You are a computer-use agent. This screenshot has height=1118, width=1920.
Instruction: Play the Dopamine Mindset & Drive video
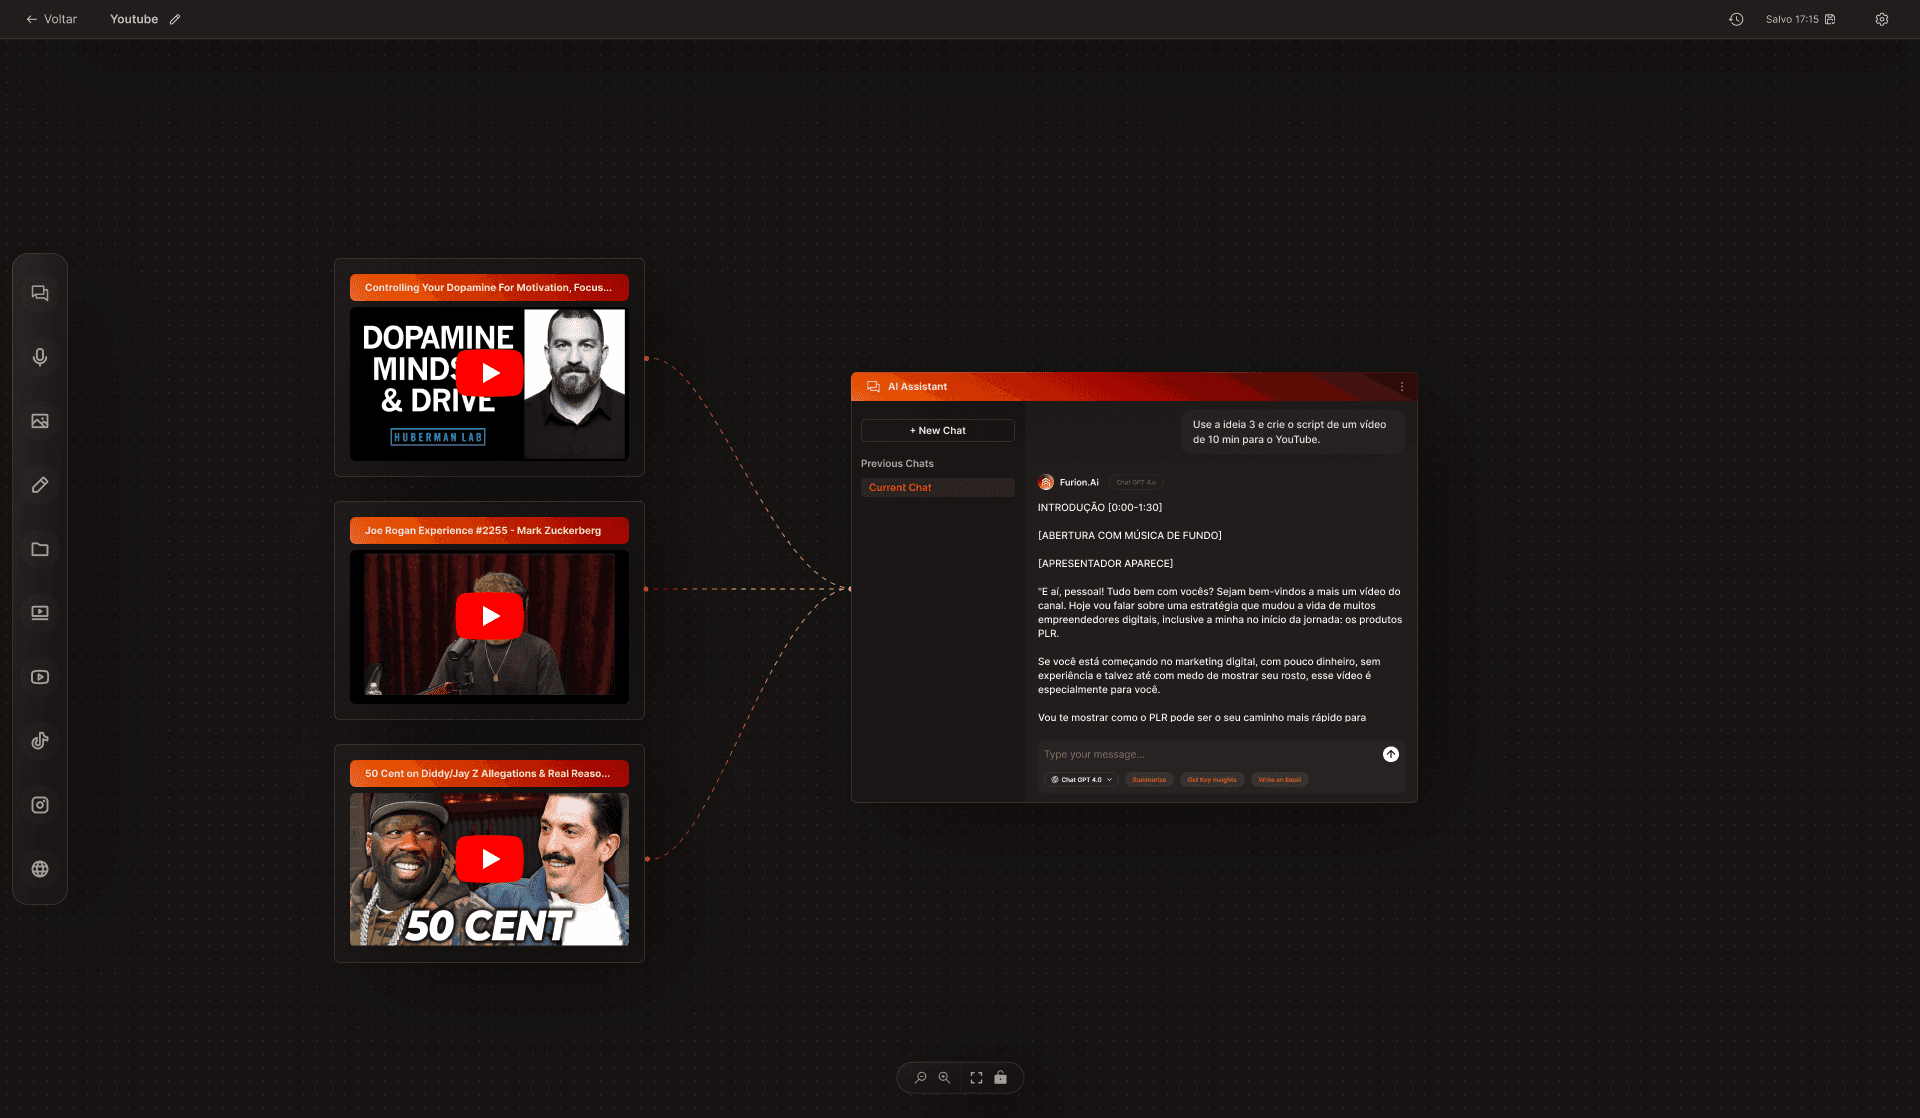[x=490, y=373]
